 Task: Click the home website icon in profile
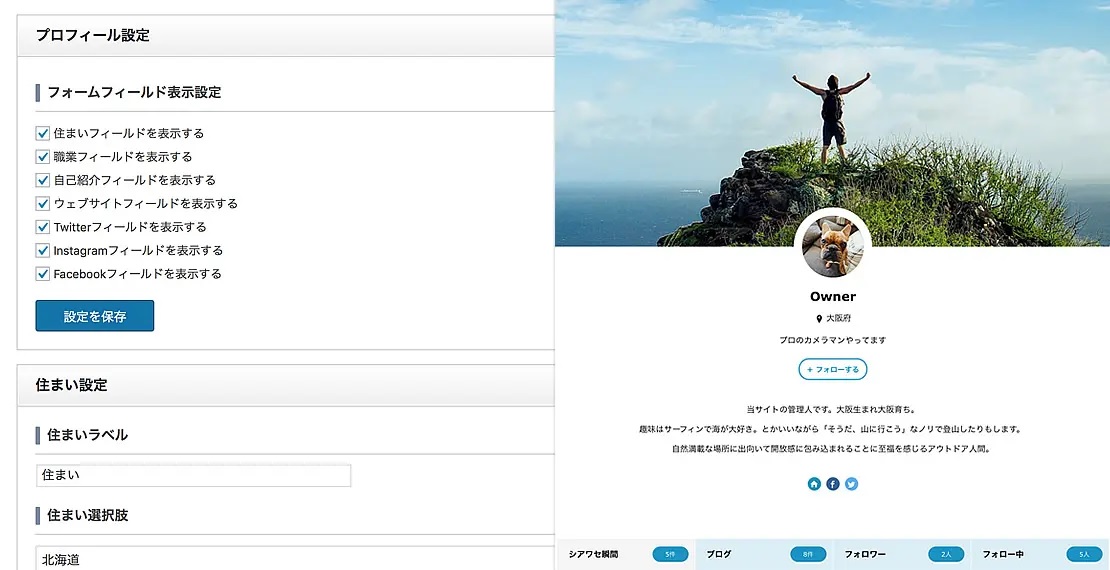point(814,484)
